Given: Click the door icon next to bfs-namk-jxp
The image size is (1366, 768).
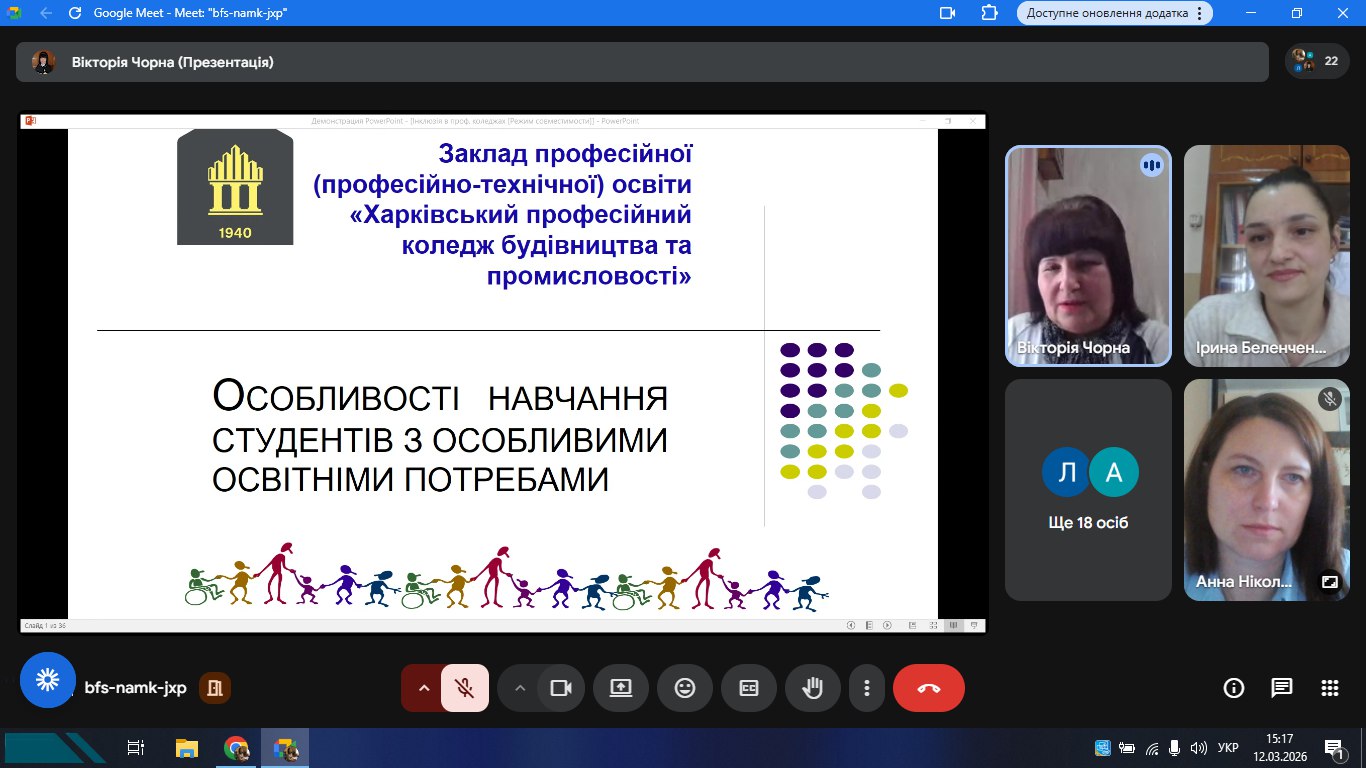Looking at the screenshot, I should click(x=215, y=688).
